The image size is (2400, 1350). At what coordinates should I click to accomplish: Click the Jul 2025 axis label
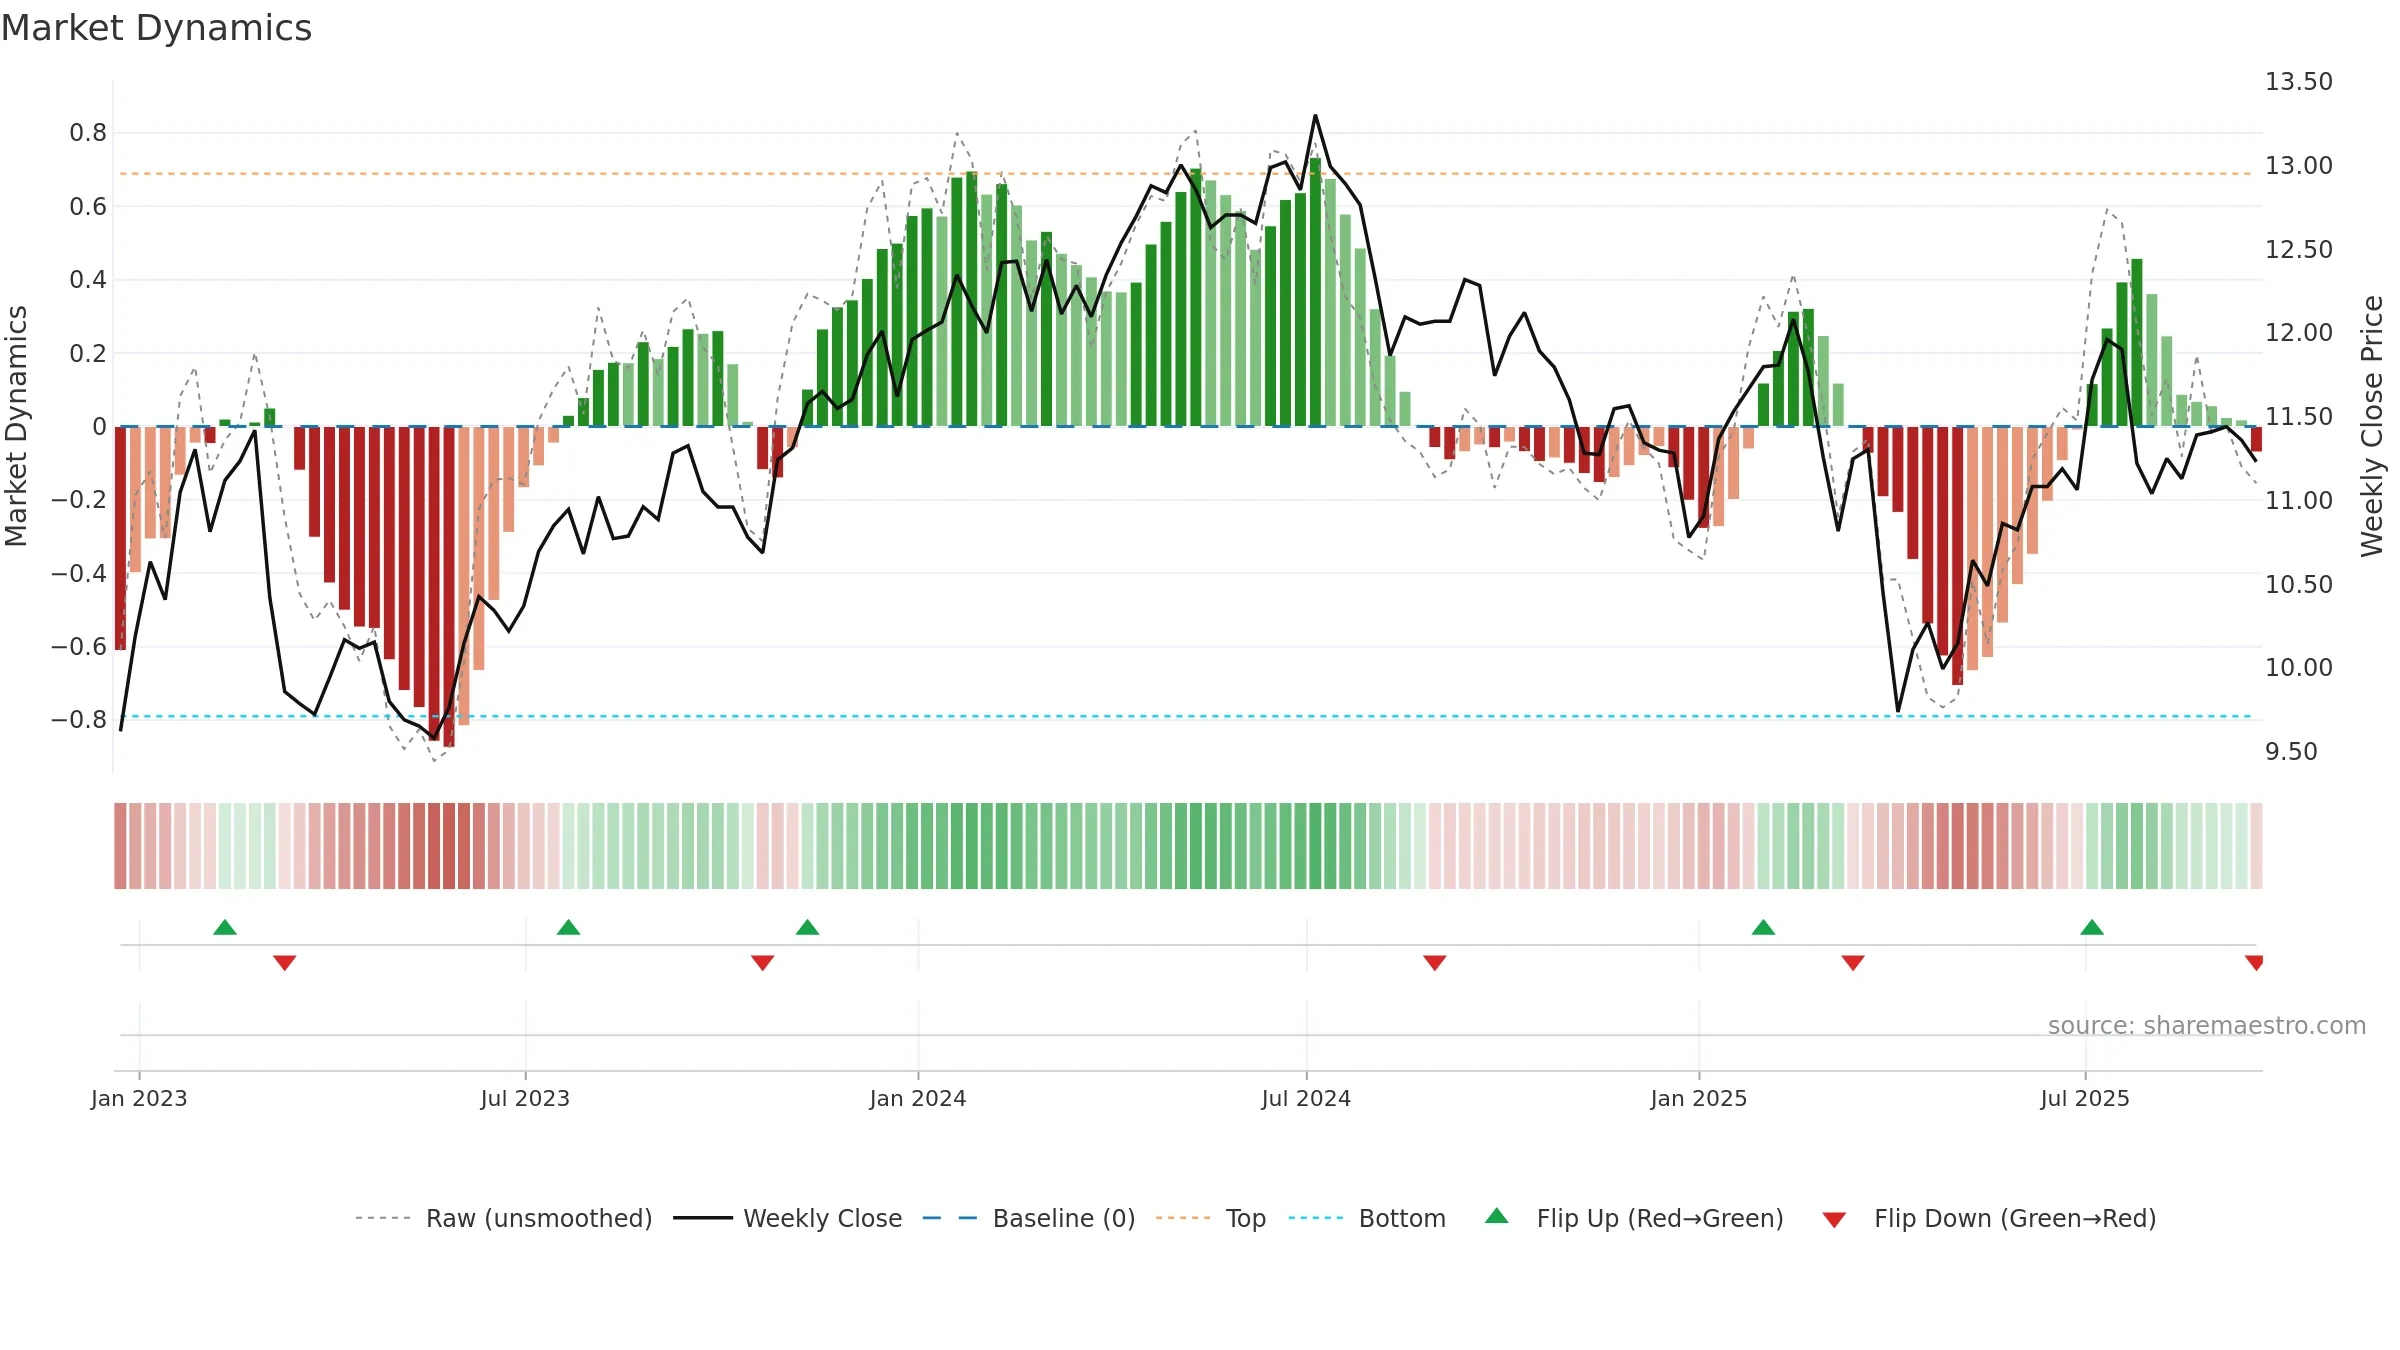pyautogui.click(x=2085, y=1098)
